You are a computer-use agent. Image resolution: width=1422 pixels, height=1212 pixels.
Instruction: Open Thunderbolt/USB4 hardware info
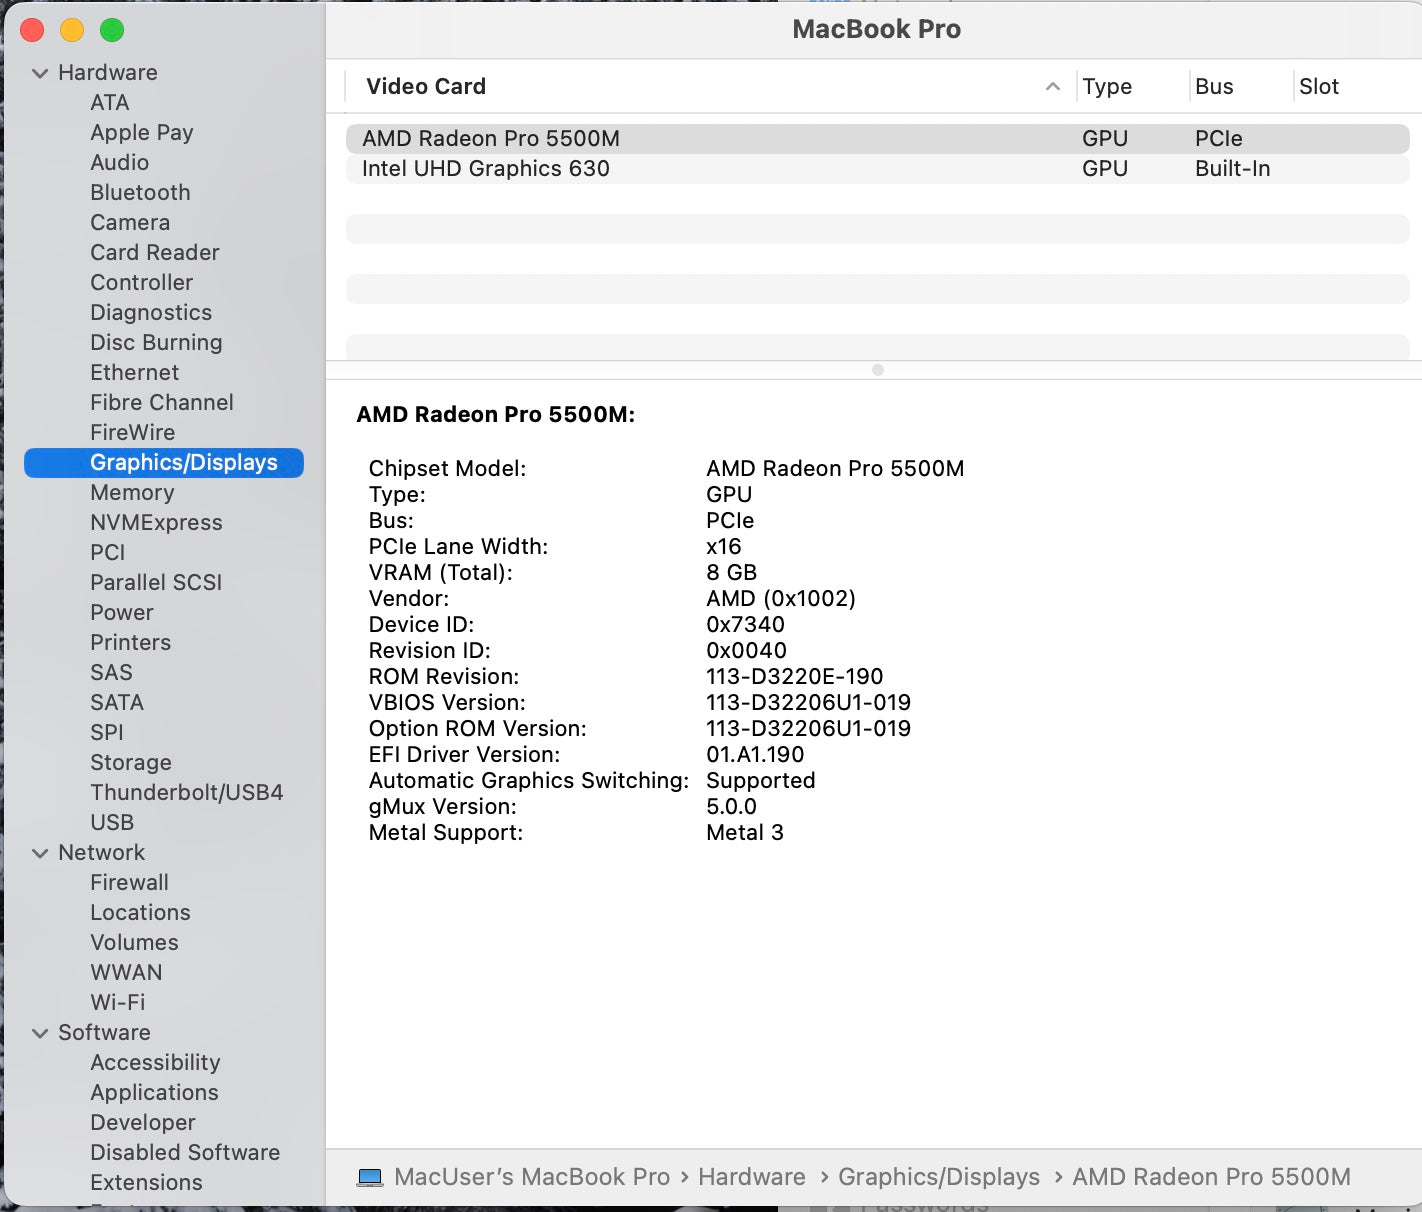click(189, 792)
